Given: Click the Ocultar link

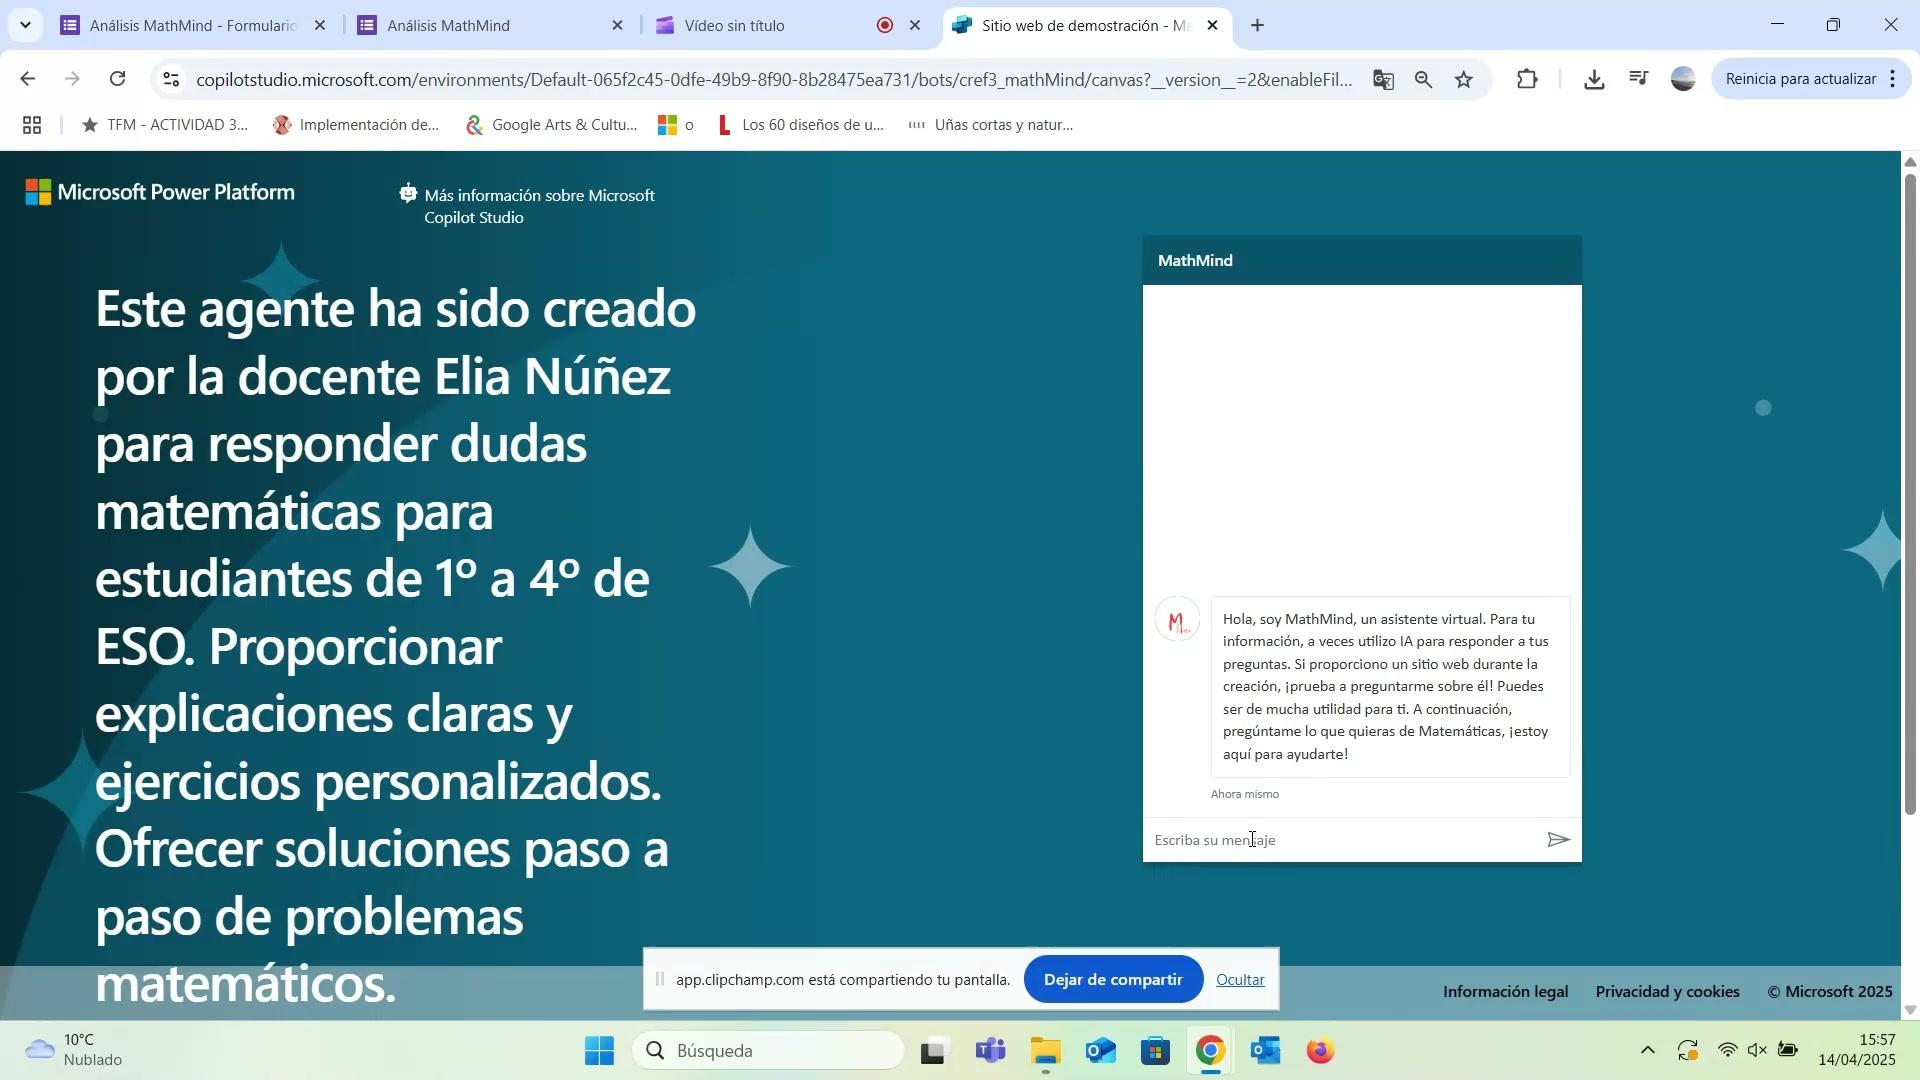Looking at the screenshot, I should (x=1240, y=980).
